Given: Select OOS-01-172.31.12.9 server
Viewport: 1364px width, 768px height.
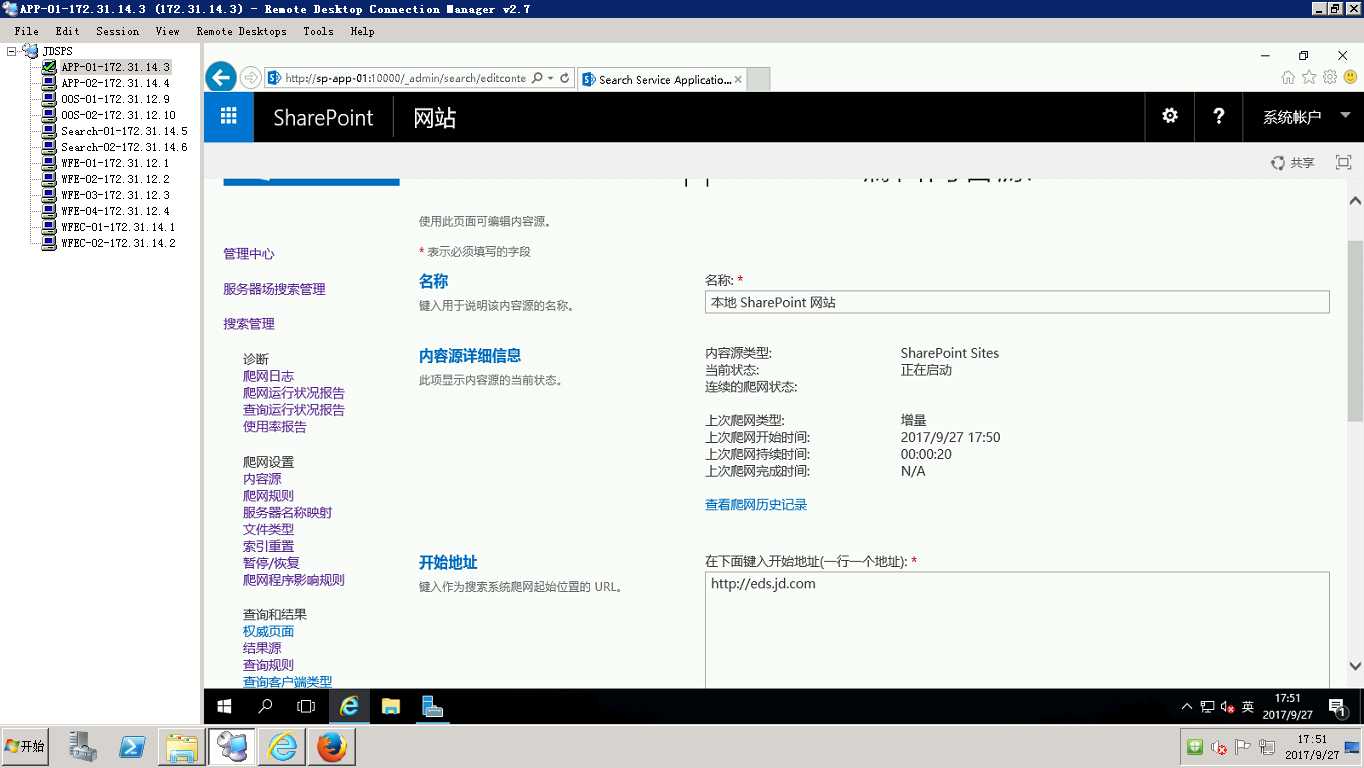Looking at the screenshot, I should (x=115, y=99).
